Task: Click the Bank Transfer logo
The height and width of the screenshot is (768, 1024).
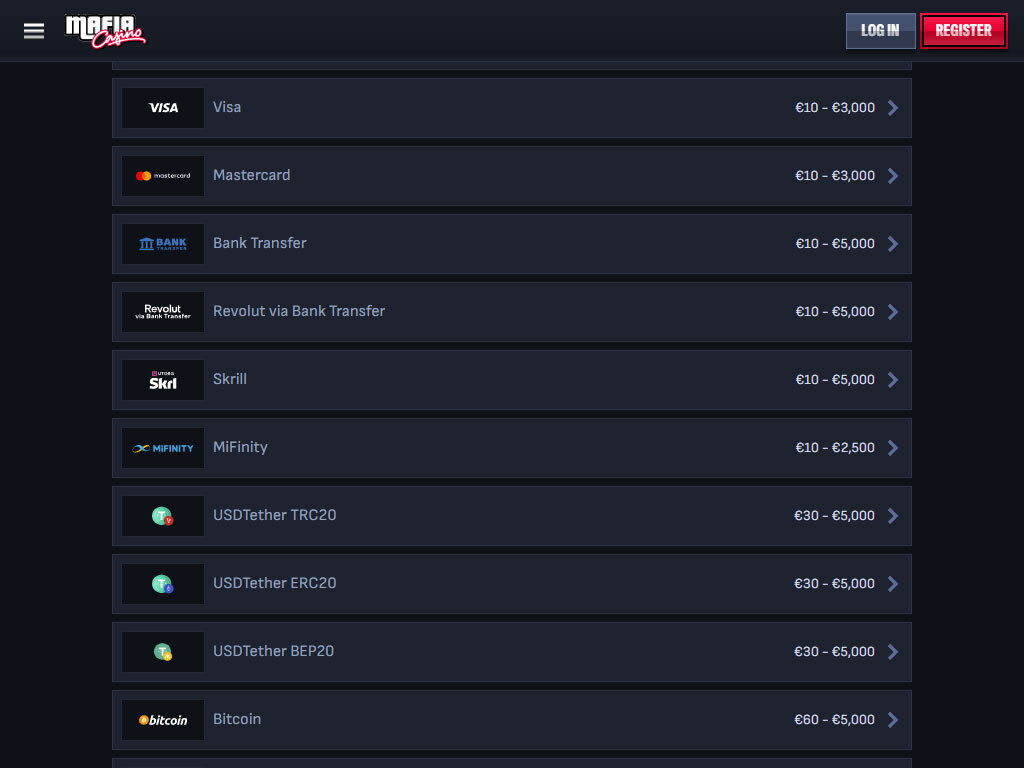Action: 163,244
